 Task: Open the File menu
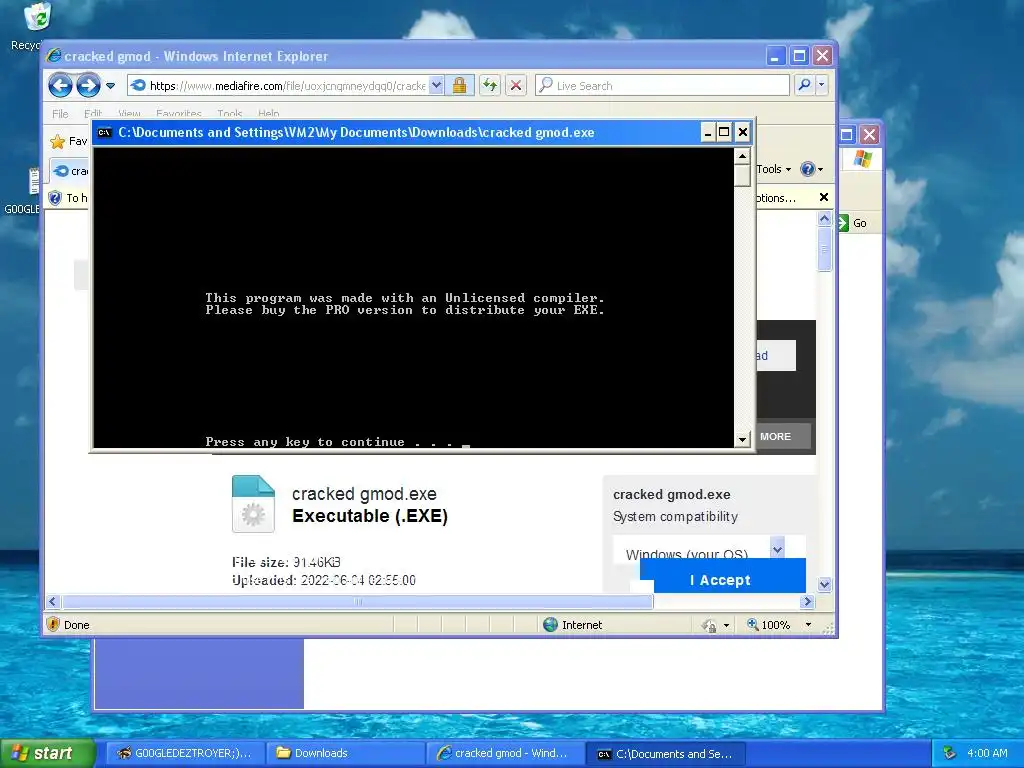60,114
